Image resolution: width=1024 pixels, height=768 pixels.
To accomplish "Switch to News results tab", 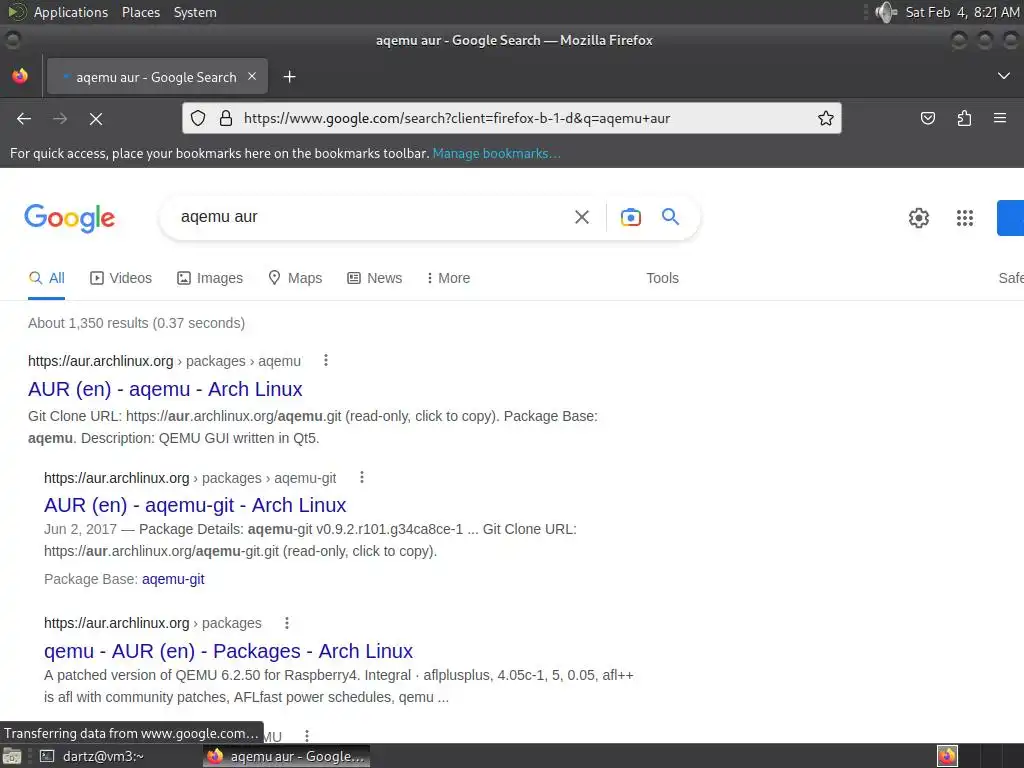I will click(374, 278).
